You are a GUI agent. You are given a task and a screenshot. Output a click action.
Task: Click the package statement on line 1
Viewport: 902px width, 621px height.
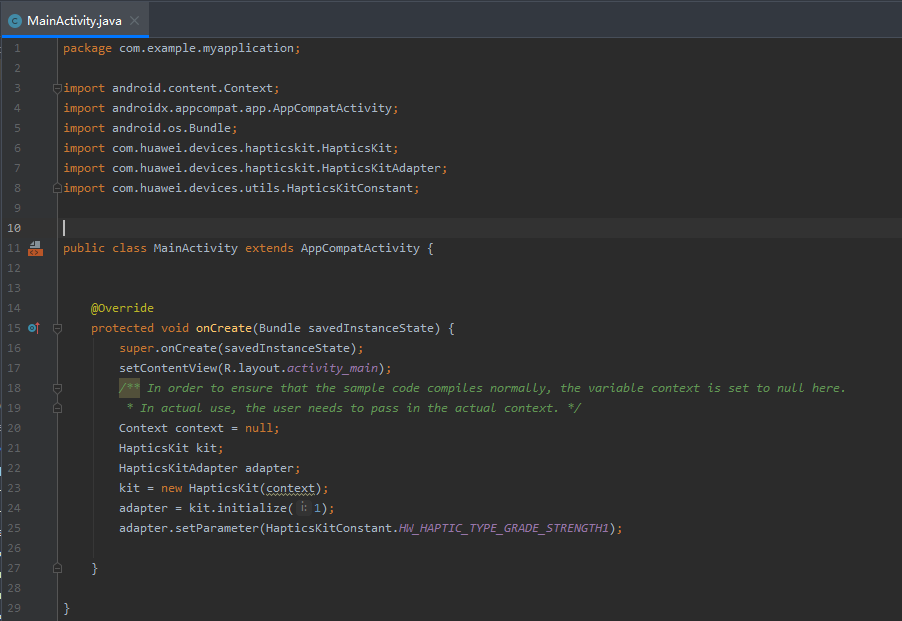180,48
